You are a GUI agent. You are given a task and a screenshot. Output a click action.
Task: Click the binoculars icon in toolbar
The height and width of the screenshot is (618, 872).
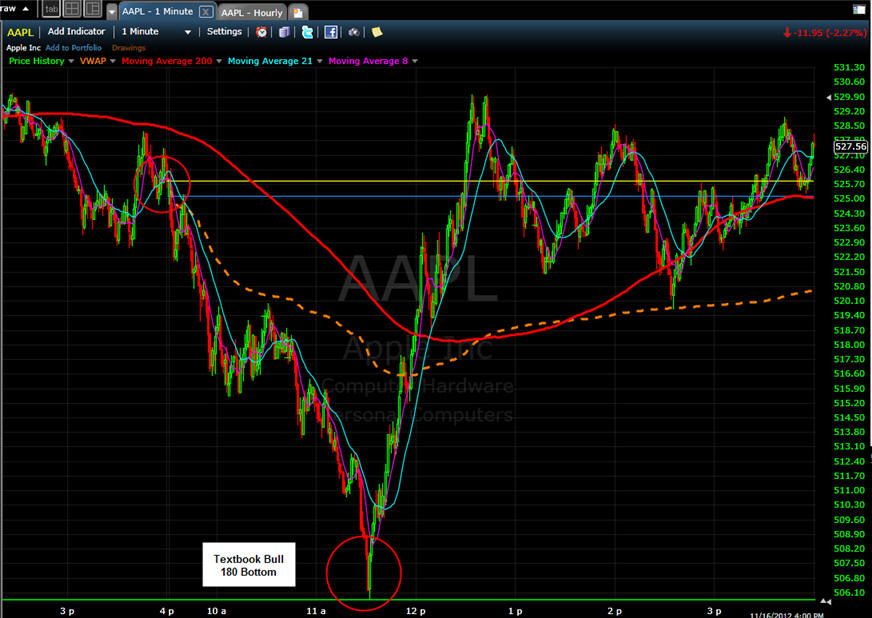(x=353, y=32)
